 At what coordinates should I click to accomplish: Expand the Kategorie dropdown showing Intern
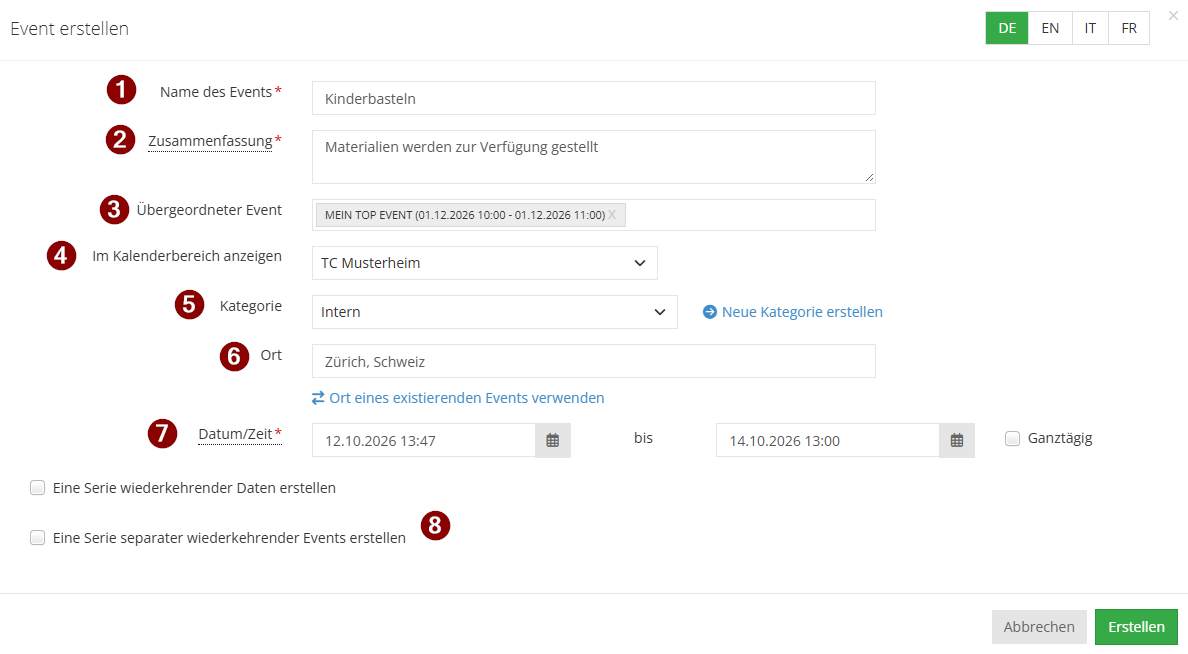coord(495,312)
